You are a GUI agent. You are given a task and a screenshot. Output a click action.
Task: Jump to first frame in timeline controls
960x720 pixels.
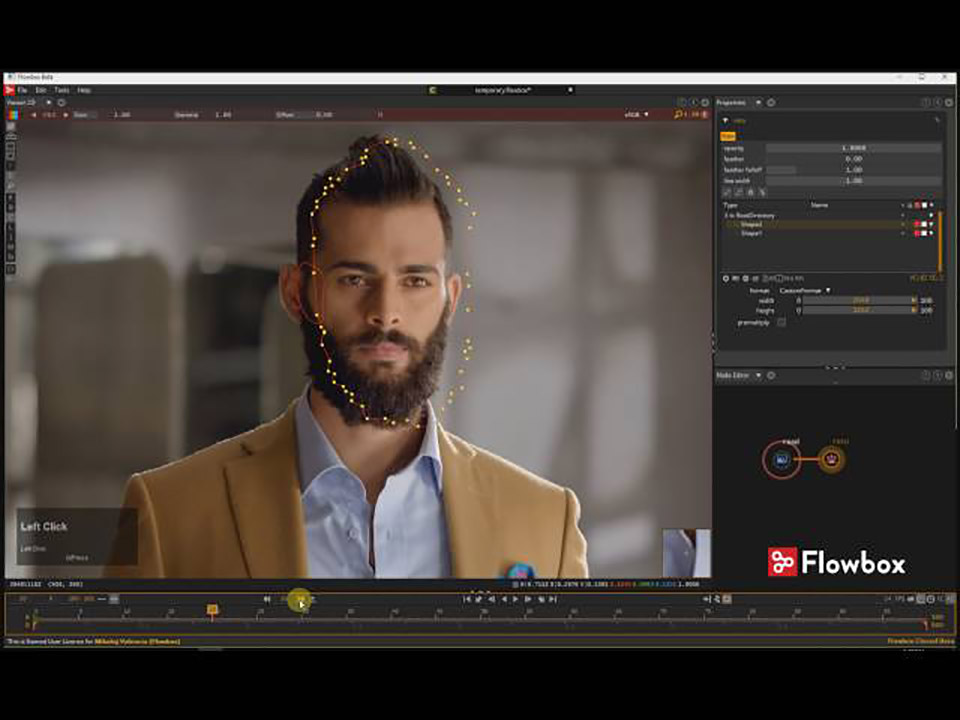tap(467, 599)
